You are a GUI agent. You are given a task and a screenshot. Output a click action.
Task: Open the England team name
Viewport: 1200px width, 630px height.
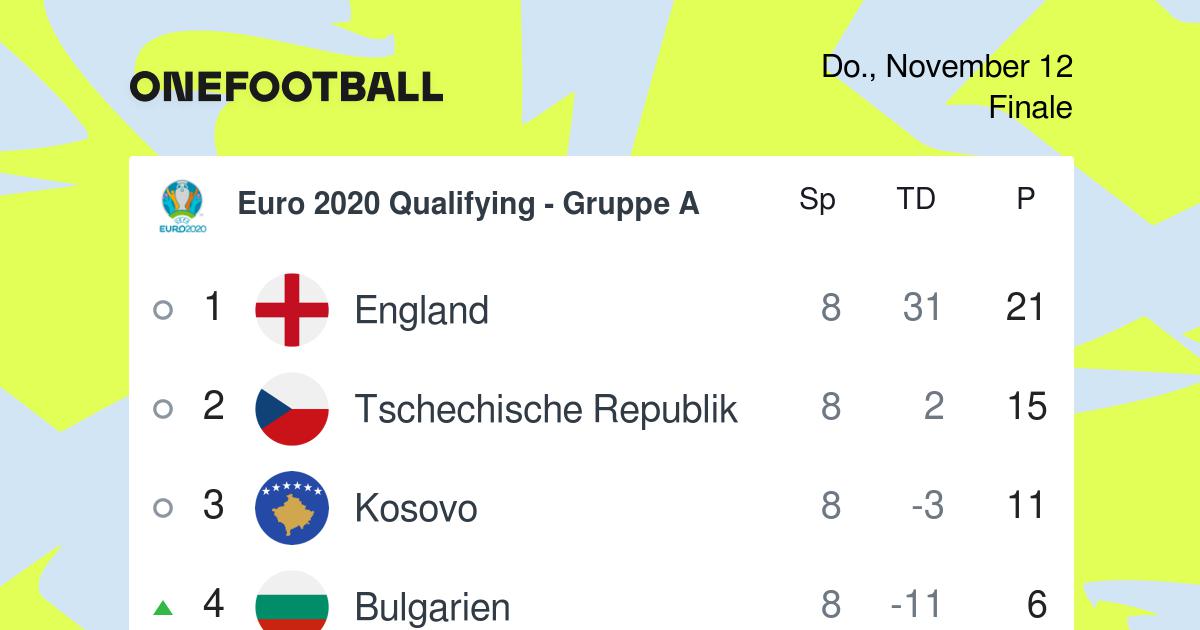pyautogui.click(x=422, y=311)
